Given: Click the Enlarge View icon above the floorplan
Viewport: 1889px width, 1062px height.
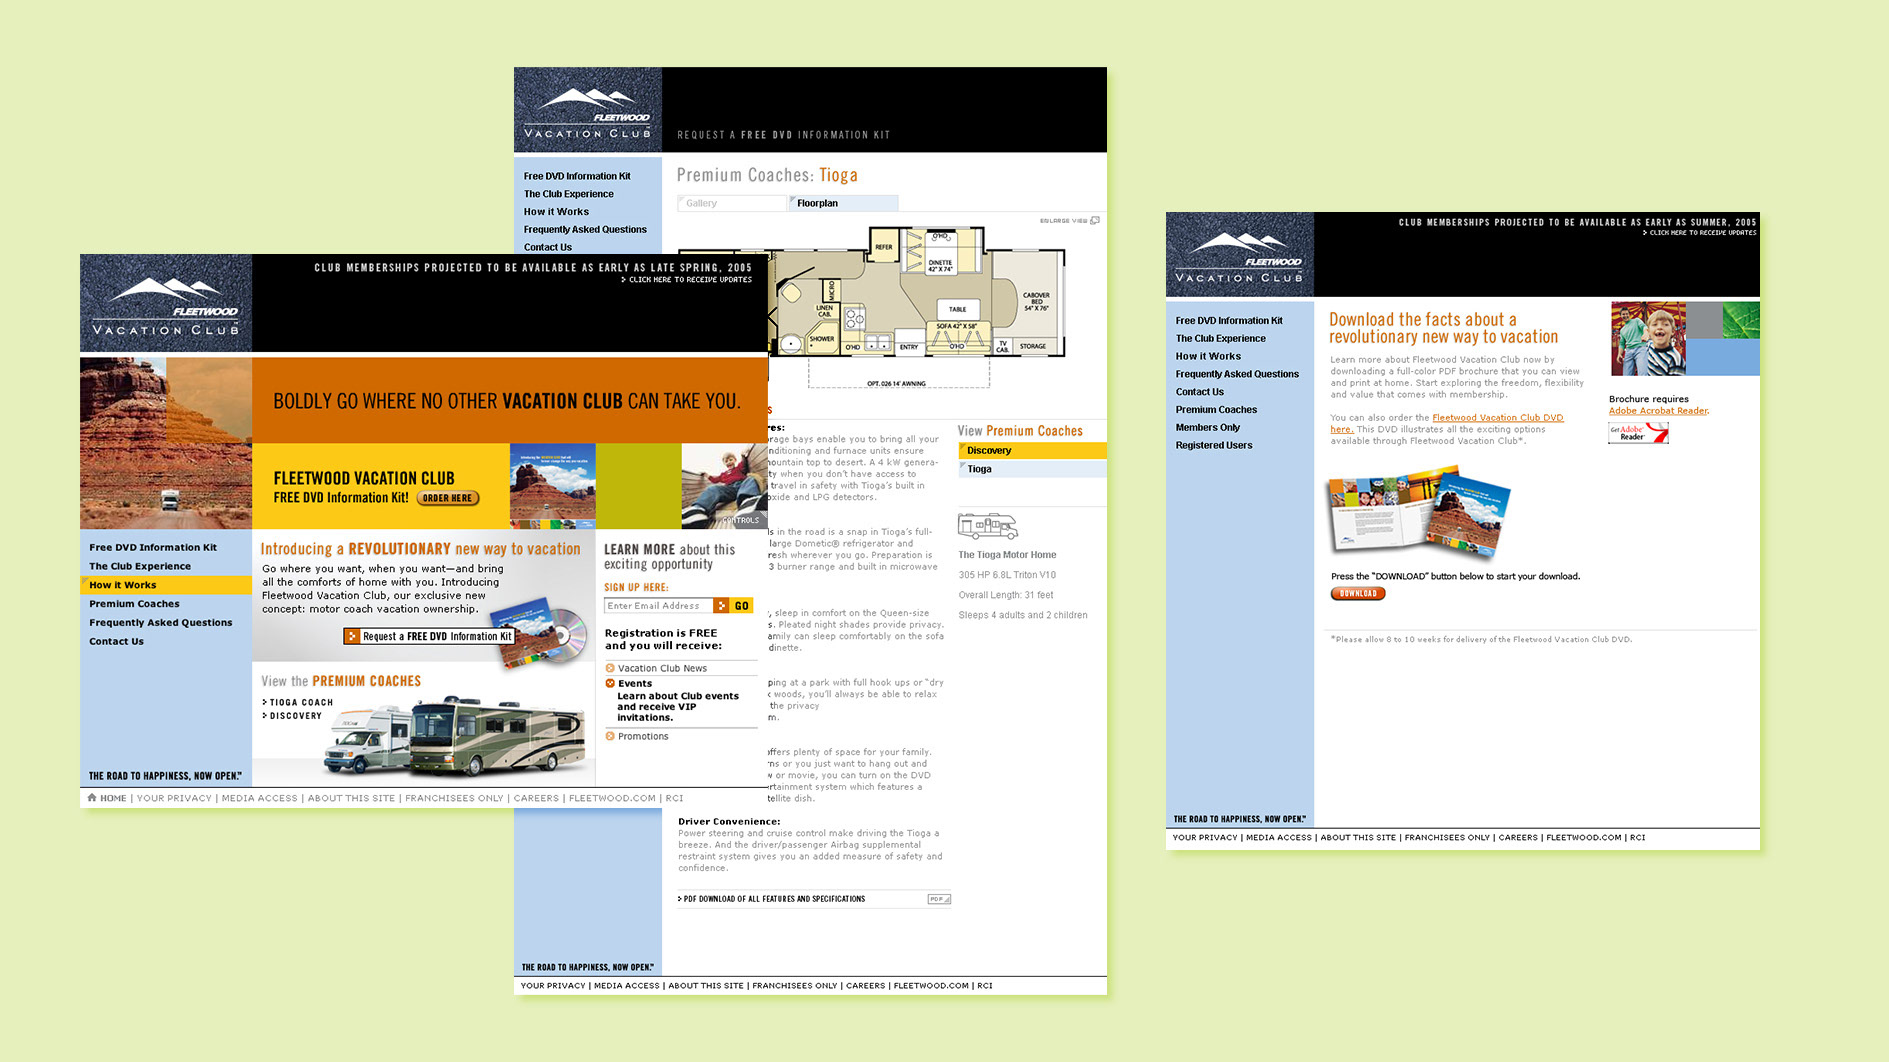Looking at the screenshot, I should 1095,220.
